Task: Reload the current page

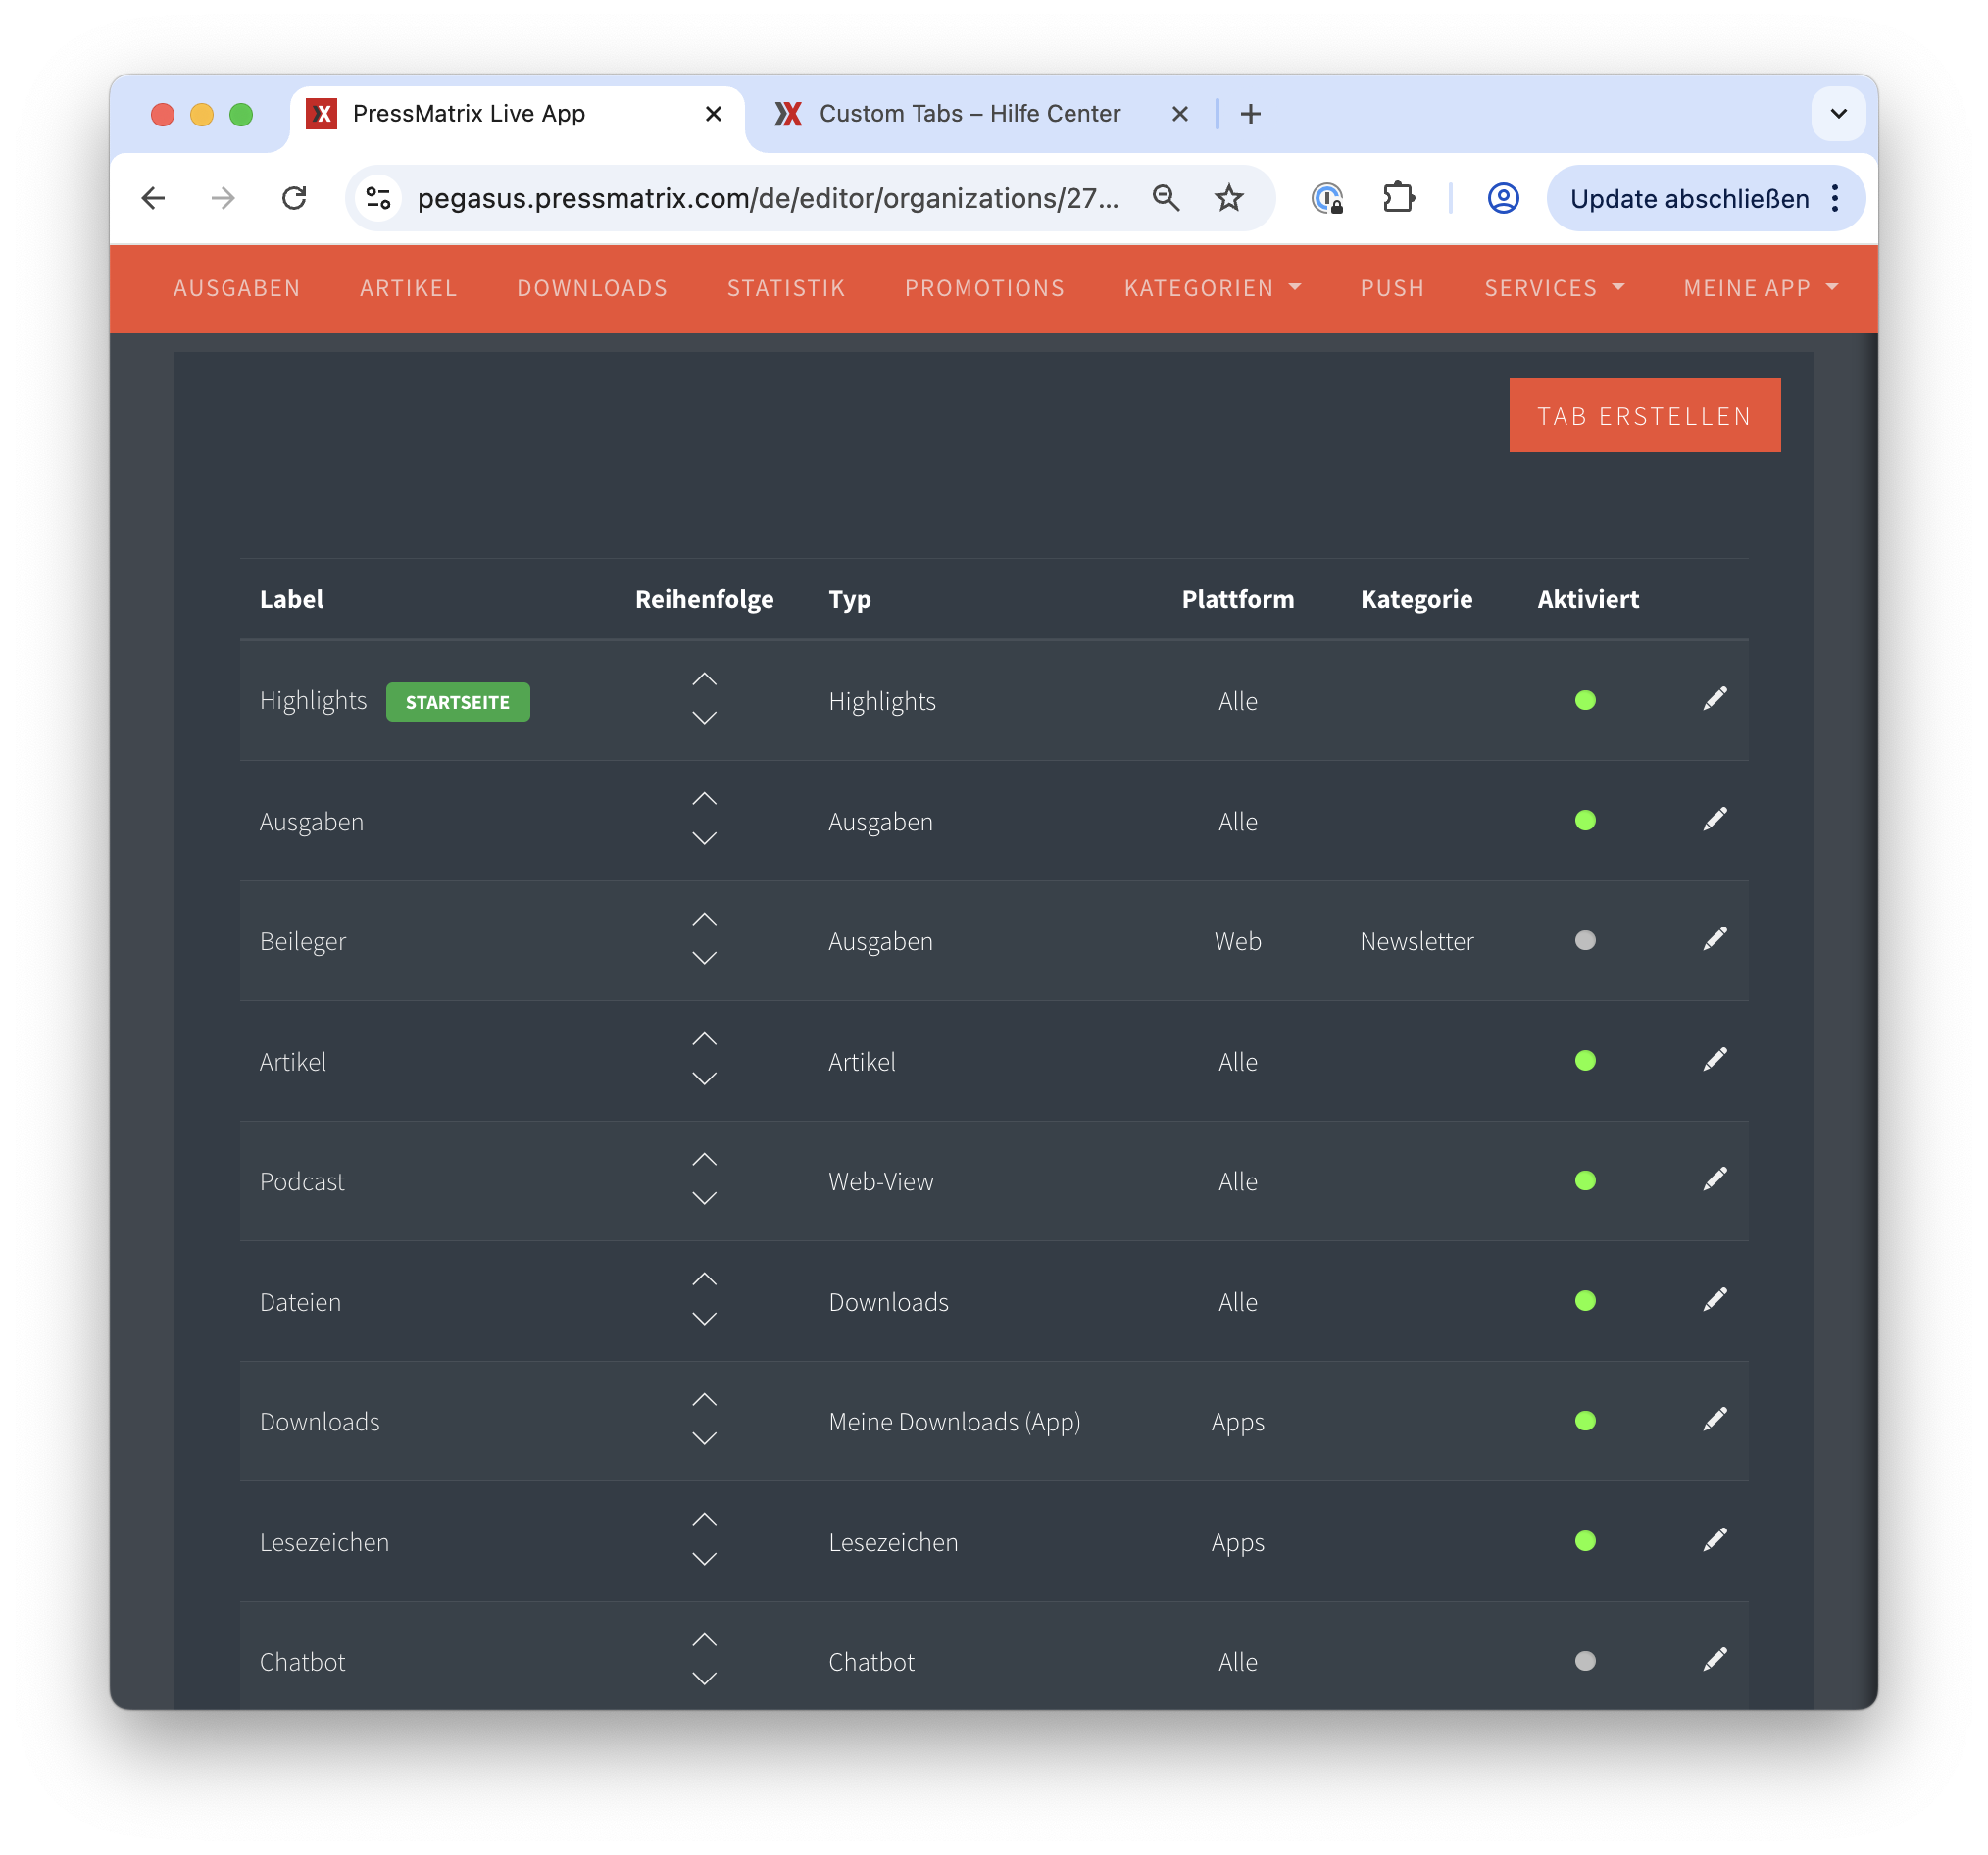Action: point(294,198)
